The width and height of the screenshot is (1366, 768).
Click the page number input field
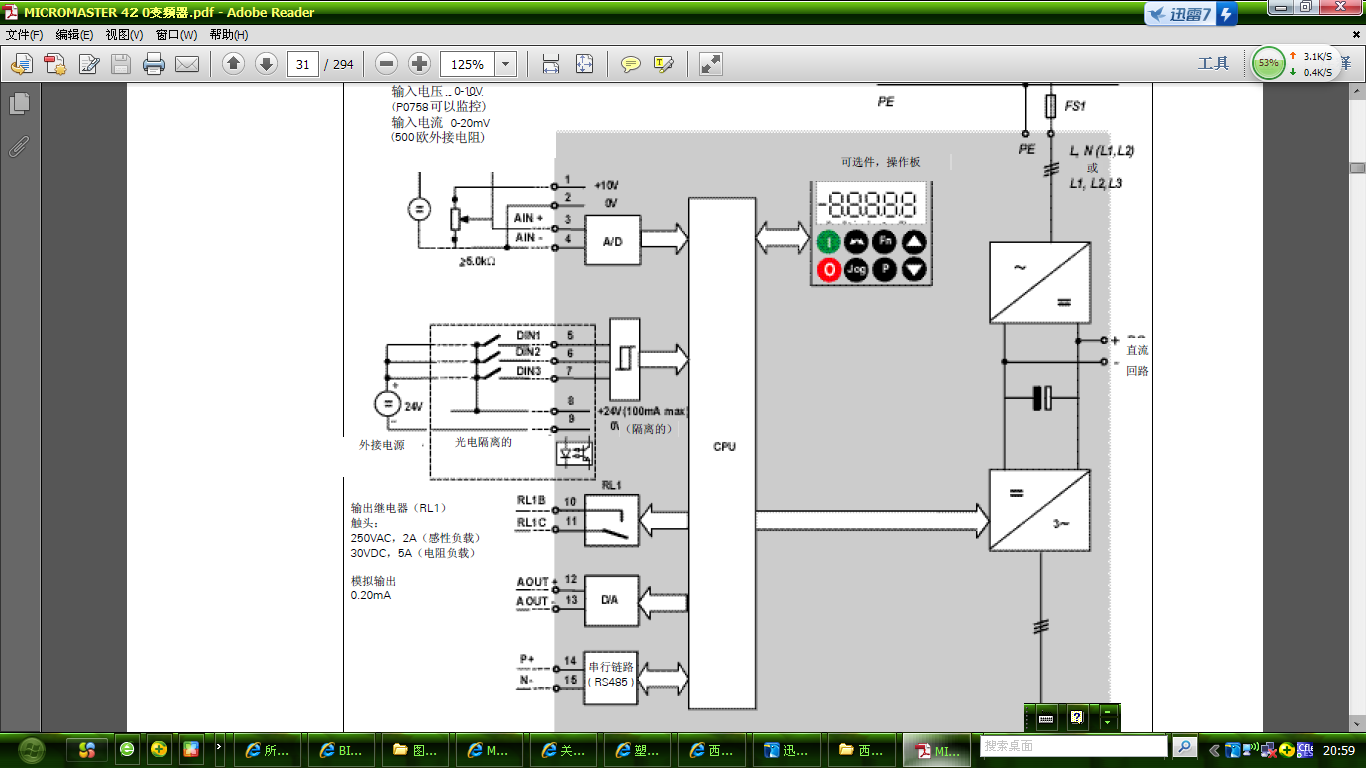(303, 65)
